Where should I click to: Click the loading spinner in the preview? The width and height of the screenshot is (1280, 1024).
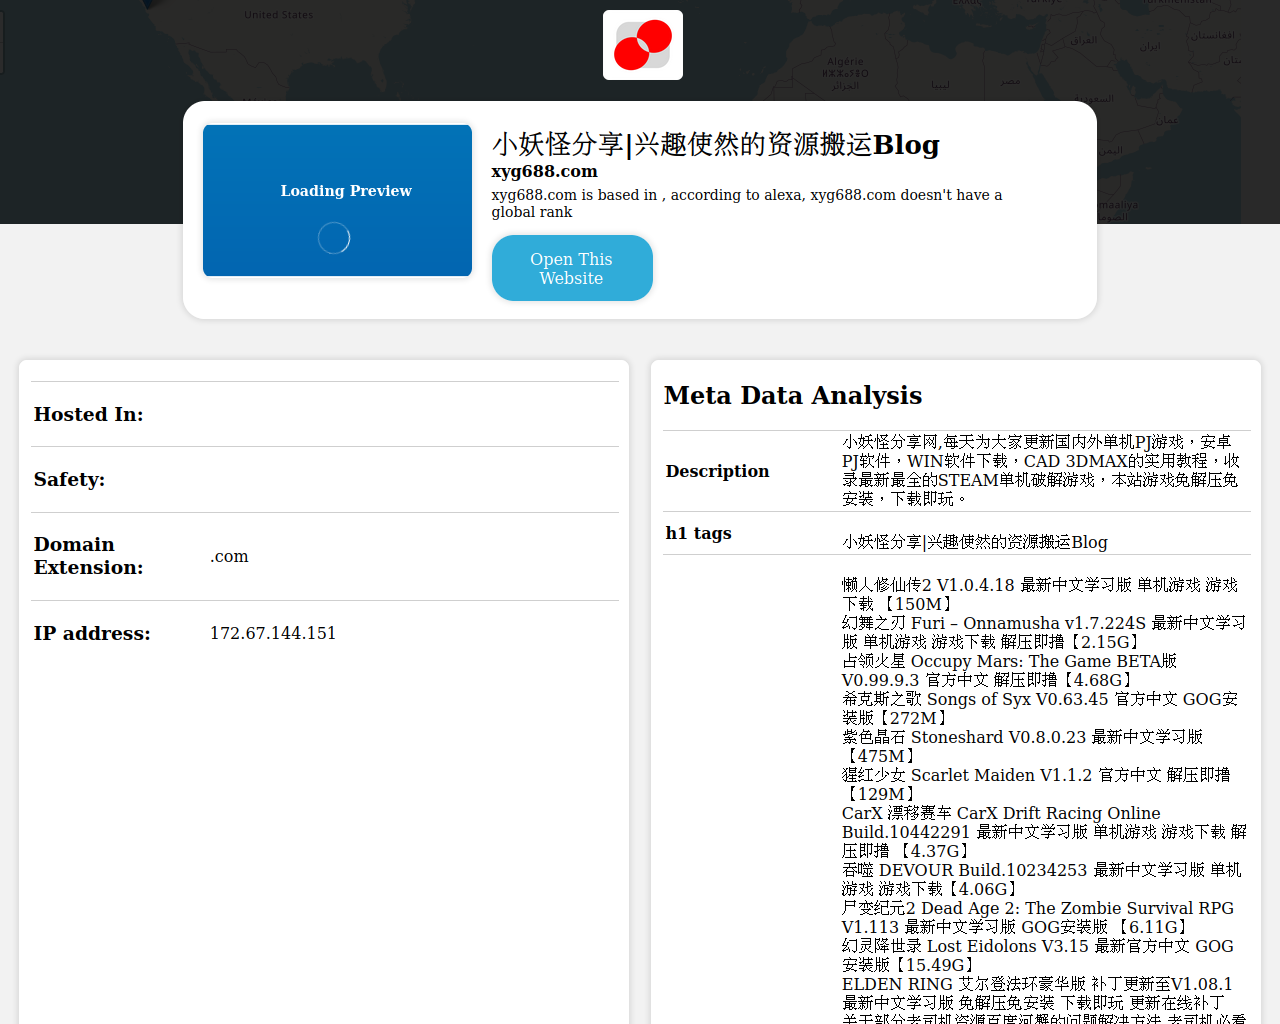(334, 238)
